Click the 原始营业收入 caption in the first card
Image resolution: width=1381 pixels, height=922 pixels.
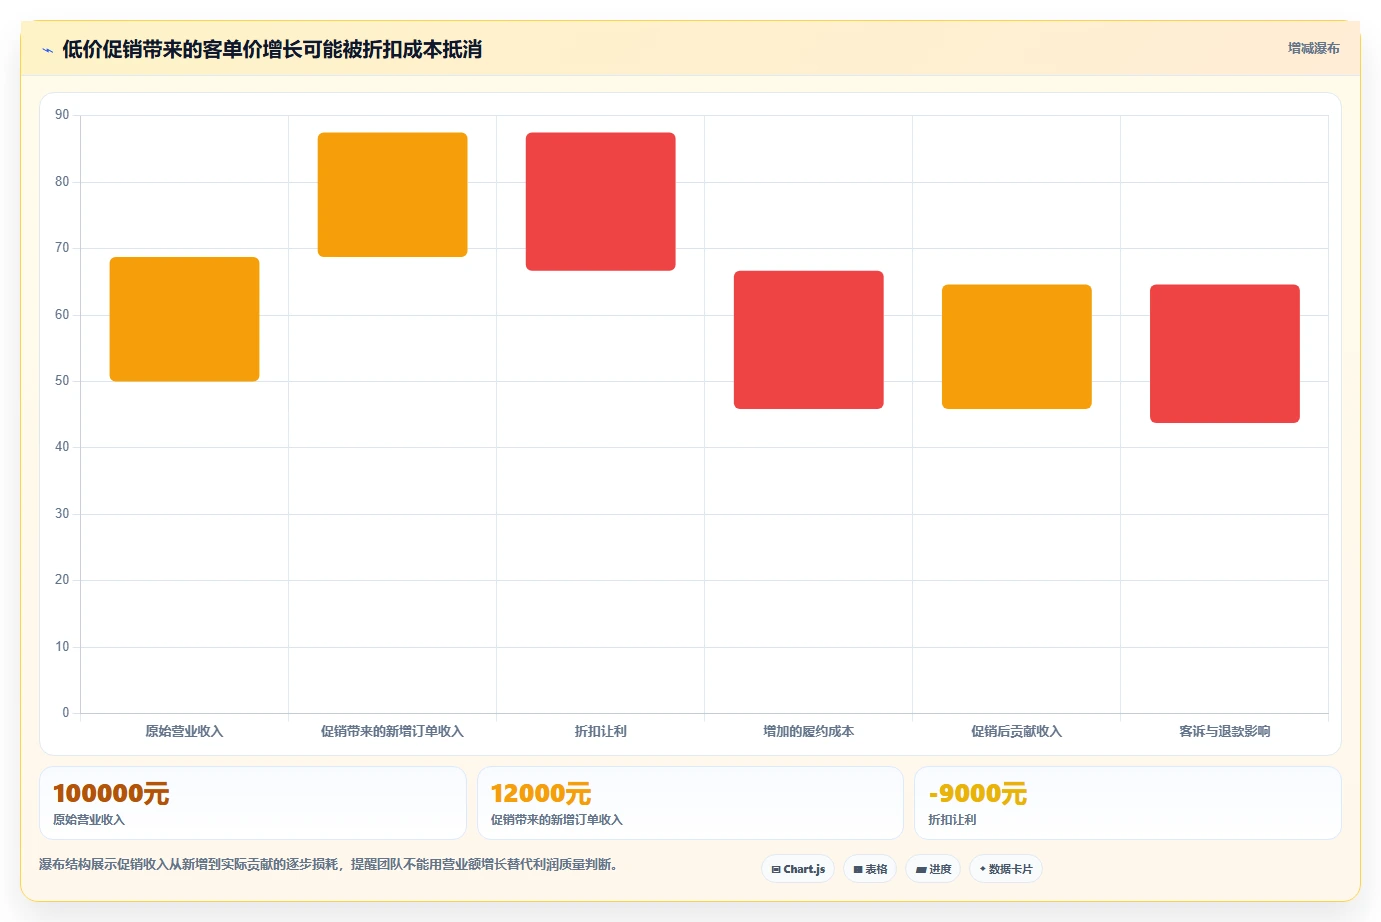(89, 820)
